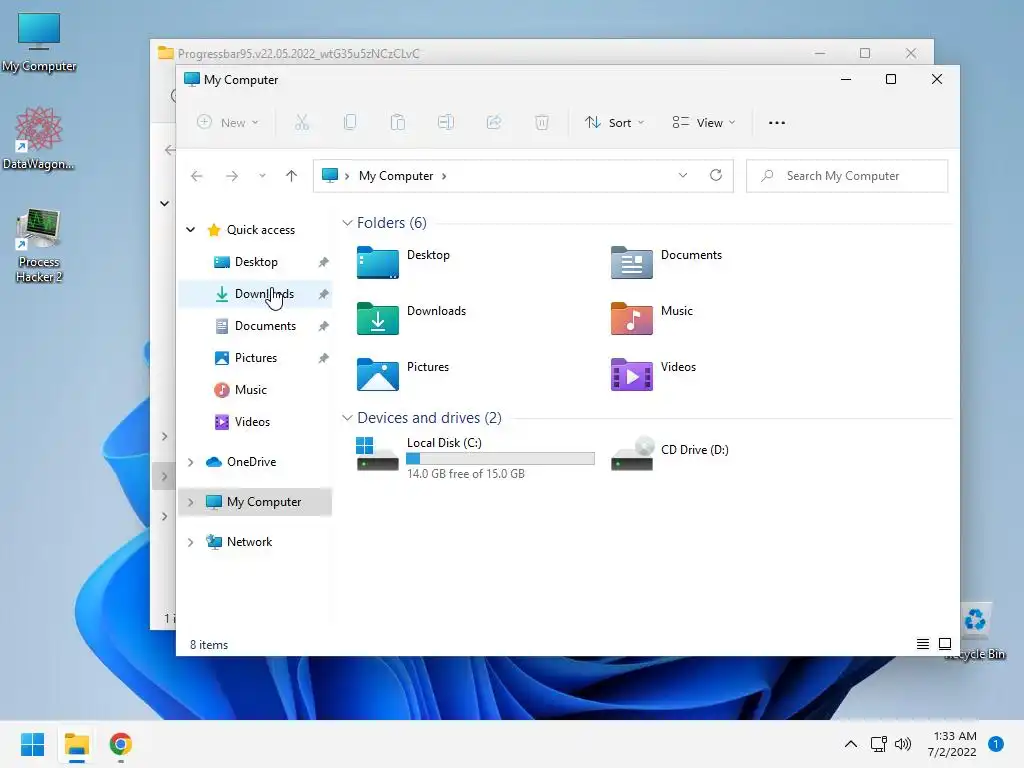Select Documents under Quick access
1024x768 pixels.
[x=255, y=326]
